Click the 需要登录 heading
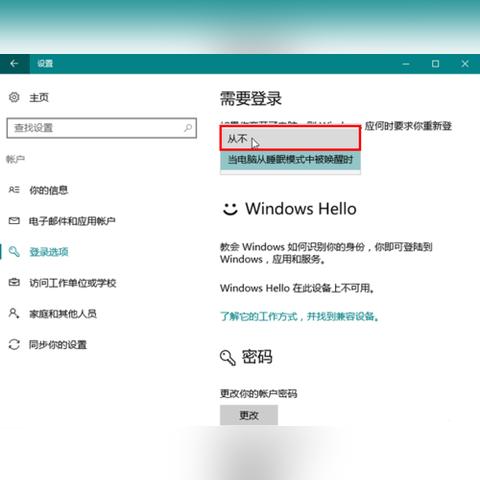The height and width of the screenshot is (480, 480). coord(251,98)
